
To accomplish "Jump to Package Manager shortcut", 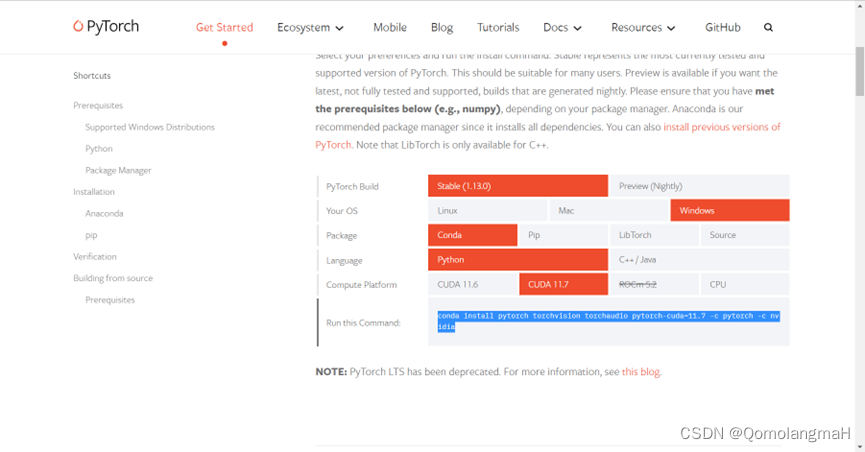I will coord(118,170).
